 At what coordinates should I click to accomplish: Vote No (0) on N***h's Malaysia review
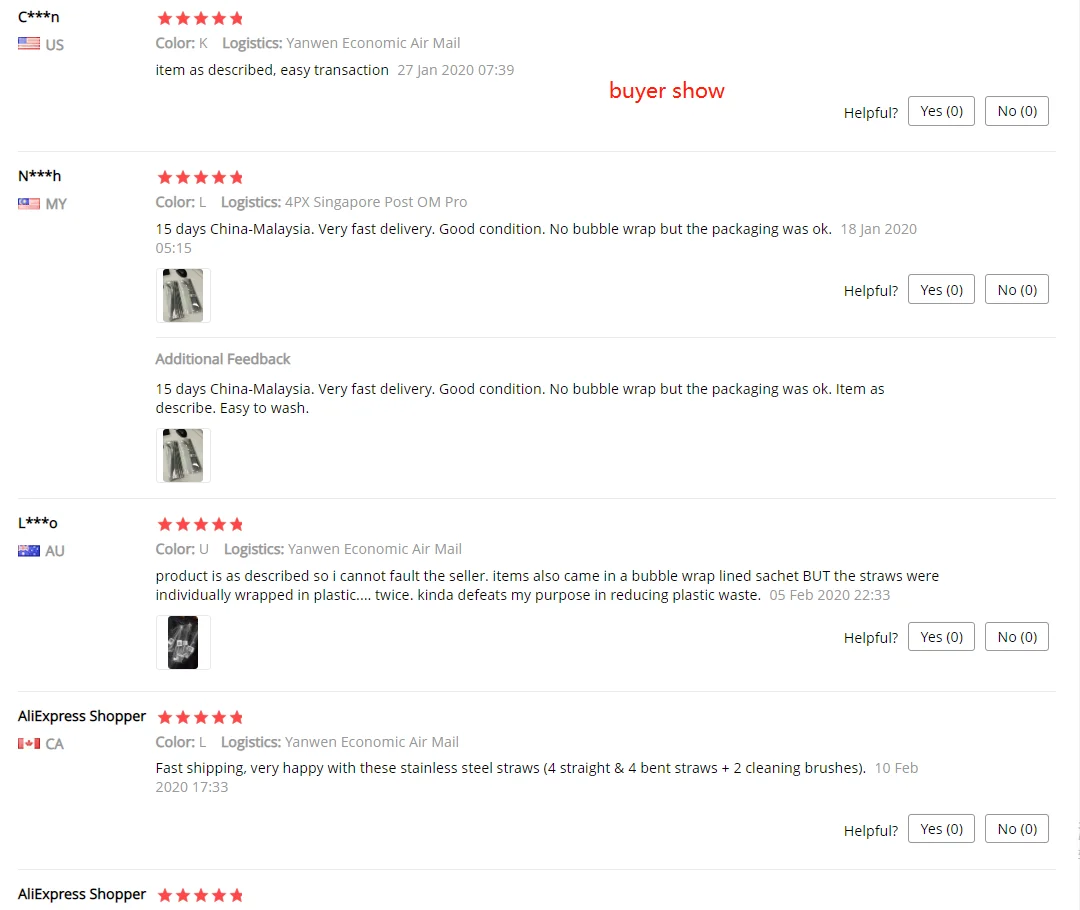[1017, 289]
